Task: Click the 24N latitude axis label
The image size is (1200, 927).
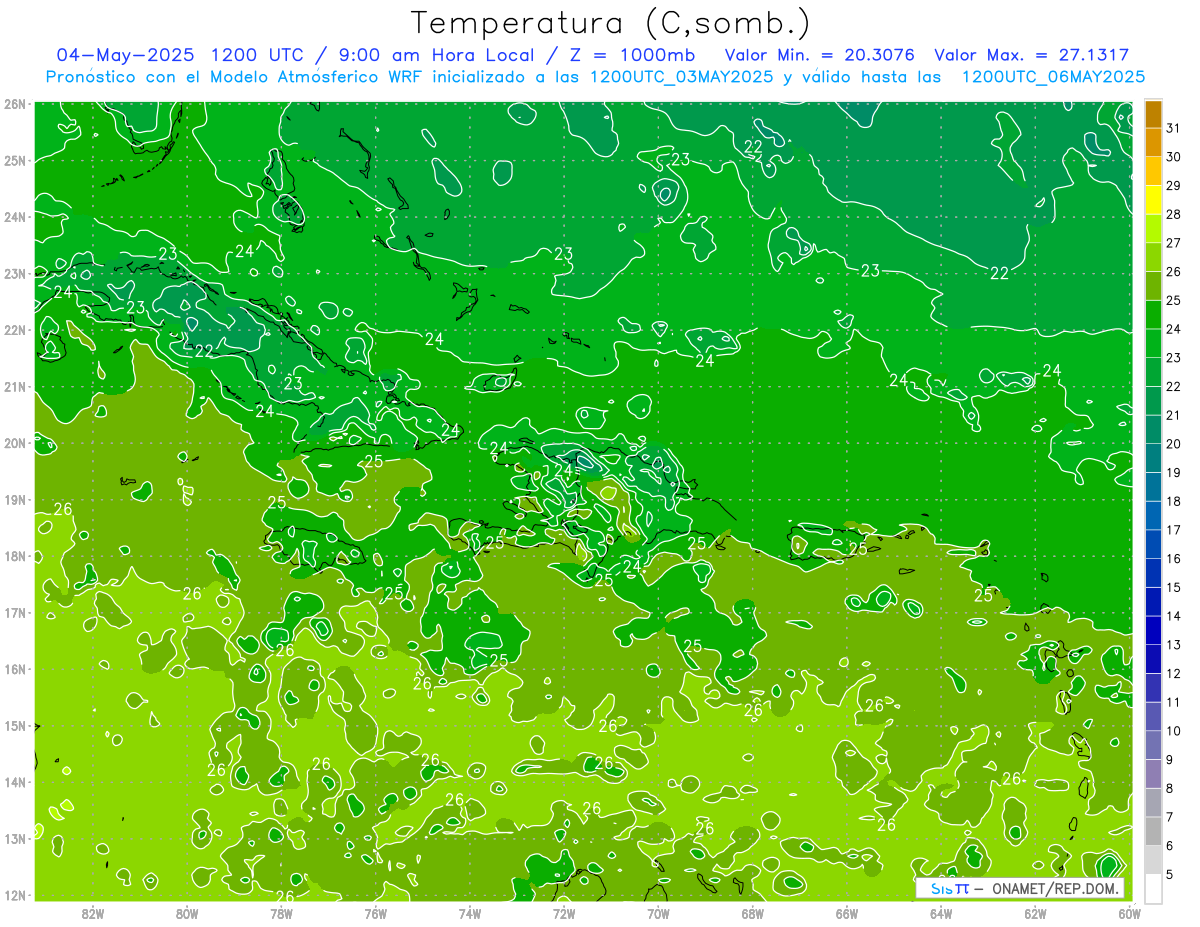Action: point(14,217)
